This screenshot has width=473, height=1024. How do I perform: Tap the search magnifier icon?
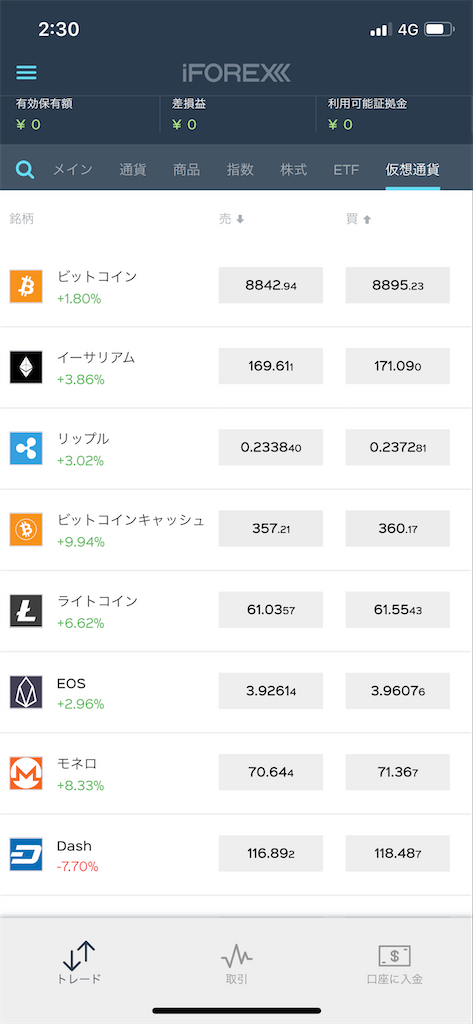[25, 170]
